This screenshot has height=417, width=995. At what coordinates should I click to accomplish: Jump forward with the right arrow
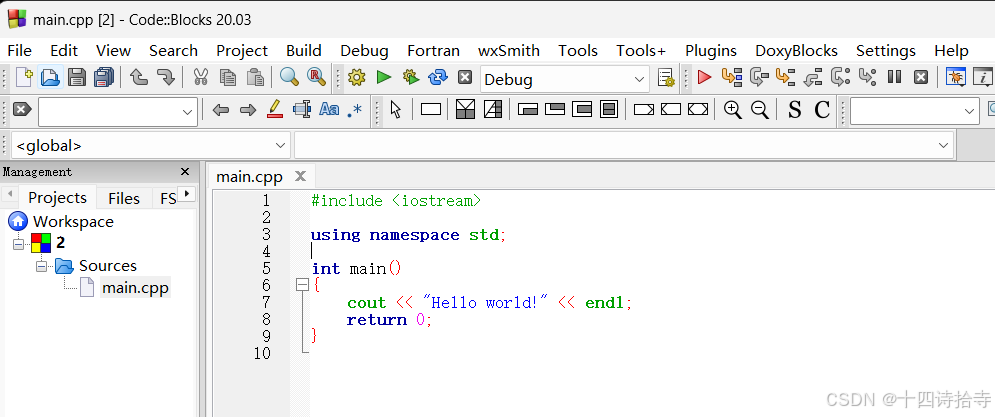247,110
